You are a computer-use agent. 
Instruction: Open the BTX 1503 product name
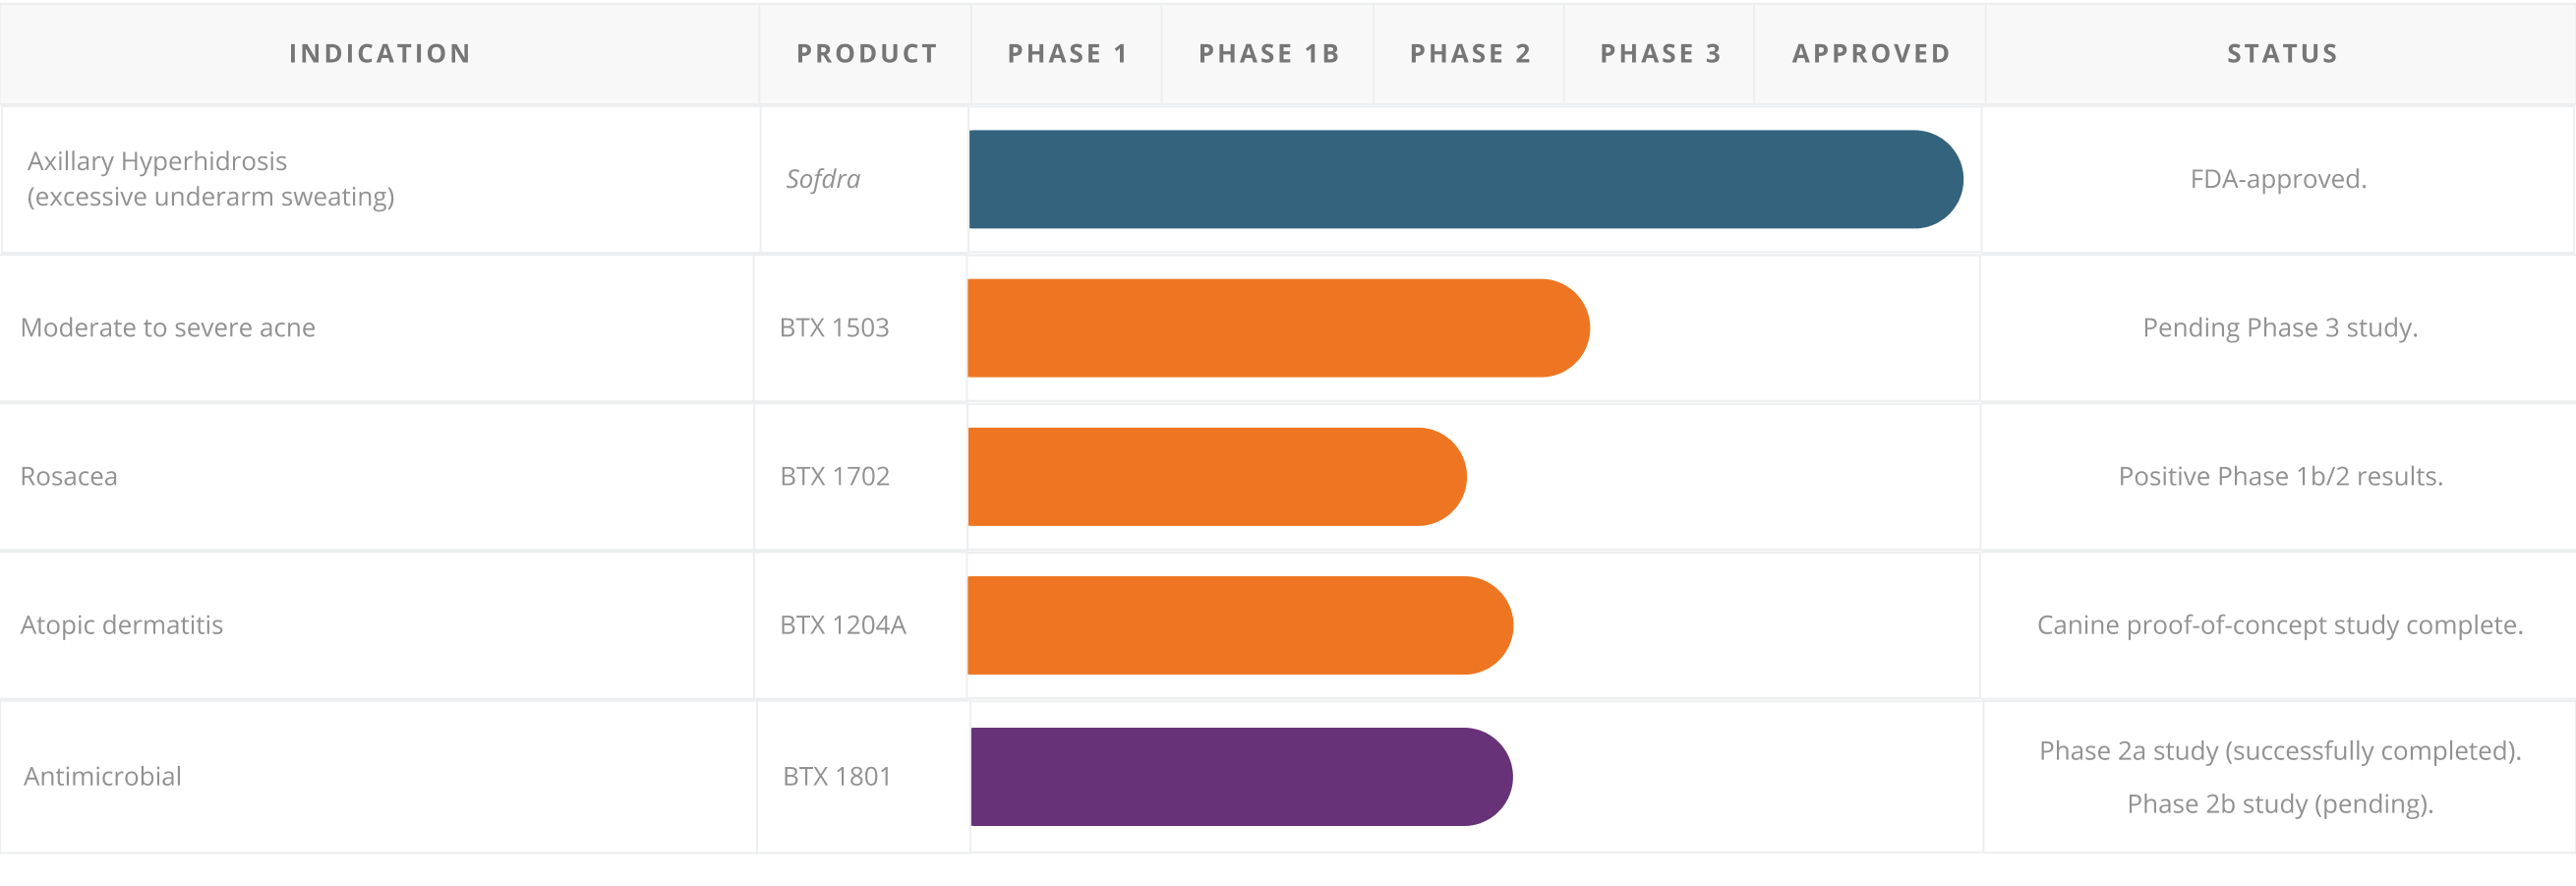click(834, 328)
